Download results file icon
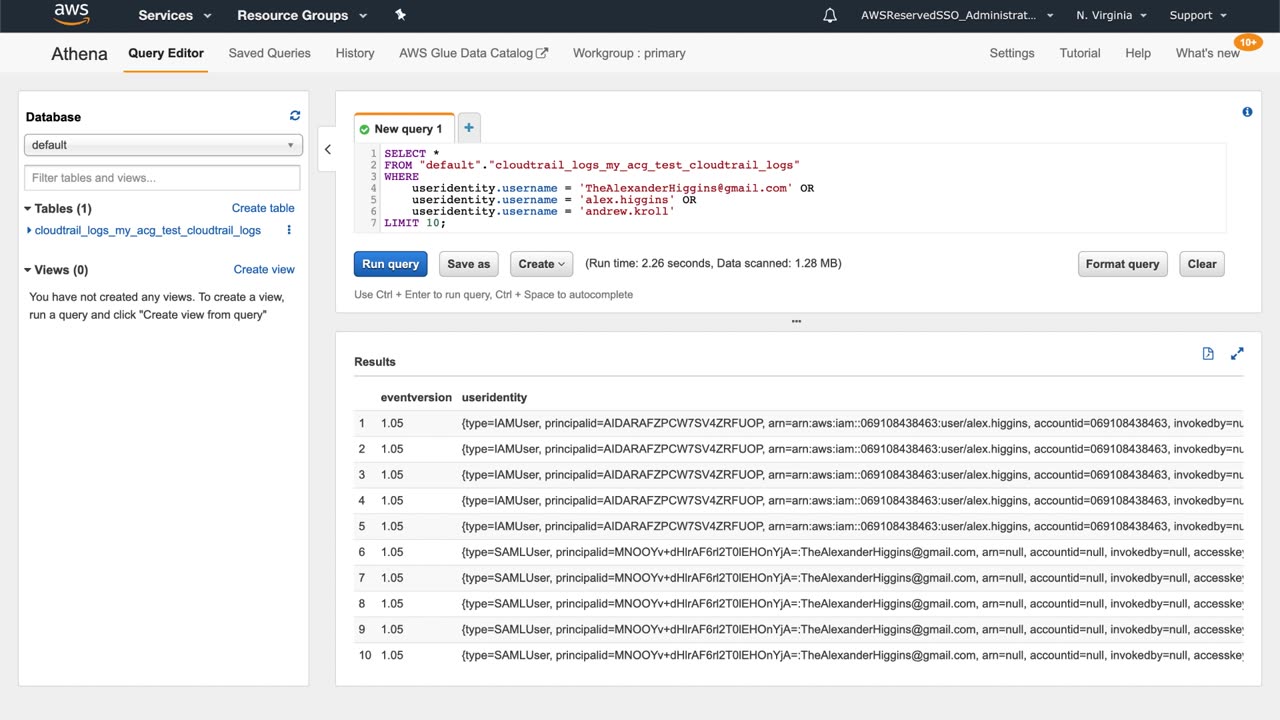 1208,354
